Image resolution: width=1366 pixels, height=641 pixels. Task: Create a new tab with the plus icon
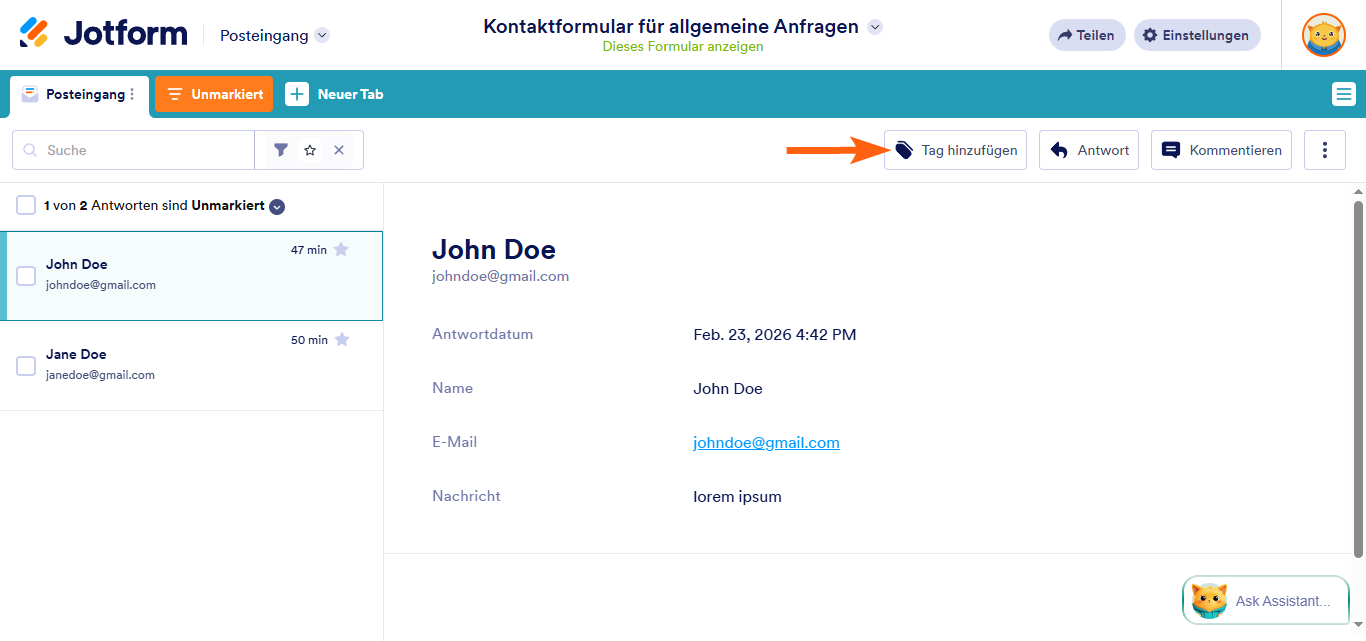pyautogui.click(x=296, y=93)
